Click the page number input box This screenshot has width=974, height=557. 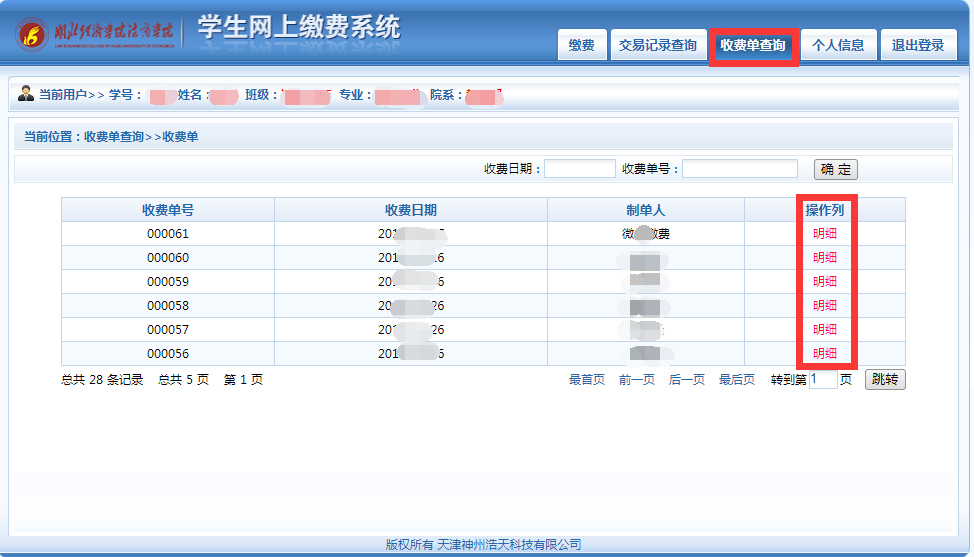pyautogui.click(x=822, y=380)
